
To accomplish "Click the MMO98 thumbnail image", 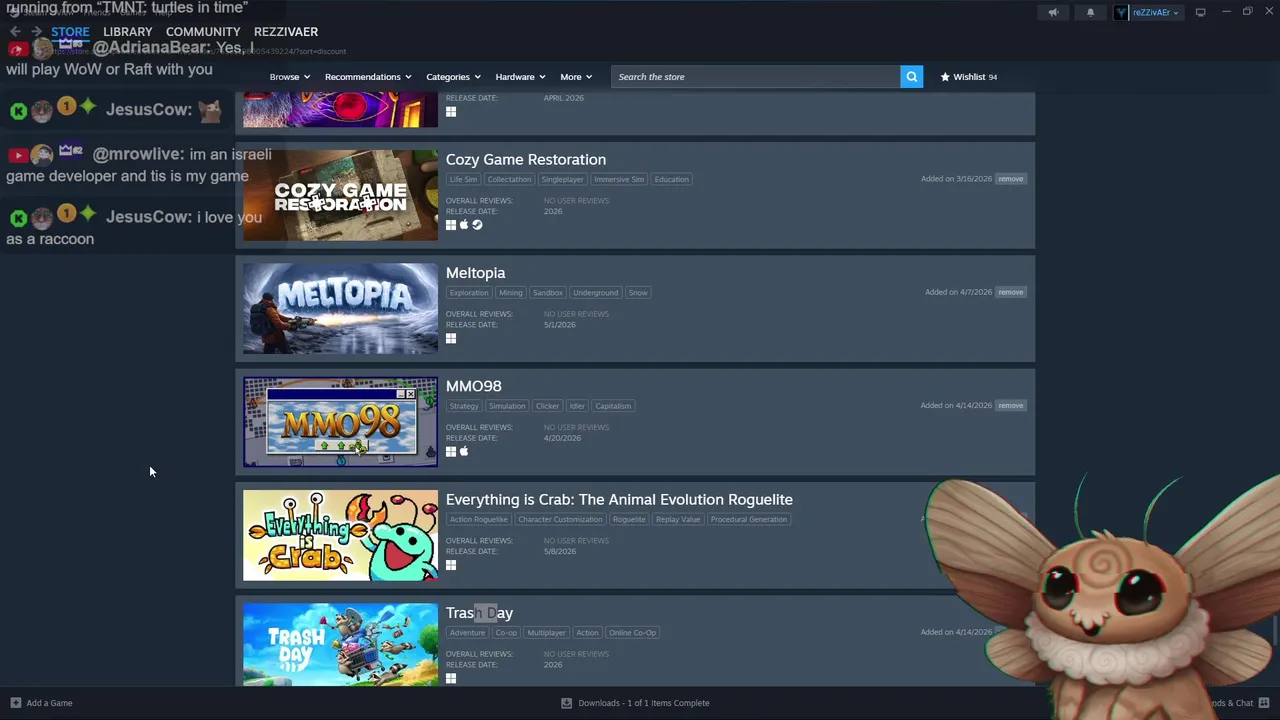I will coord(340,422).
